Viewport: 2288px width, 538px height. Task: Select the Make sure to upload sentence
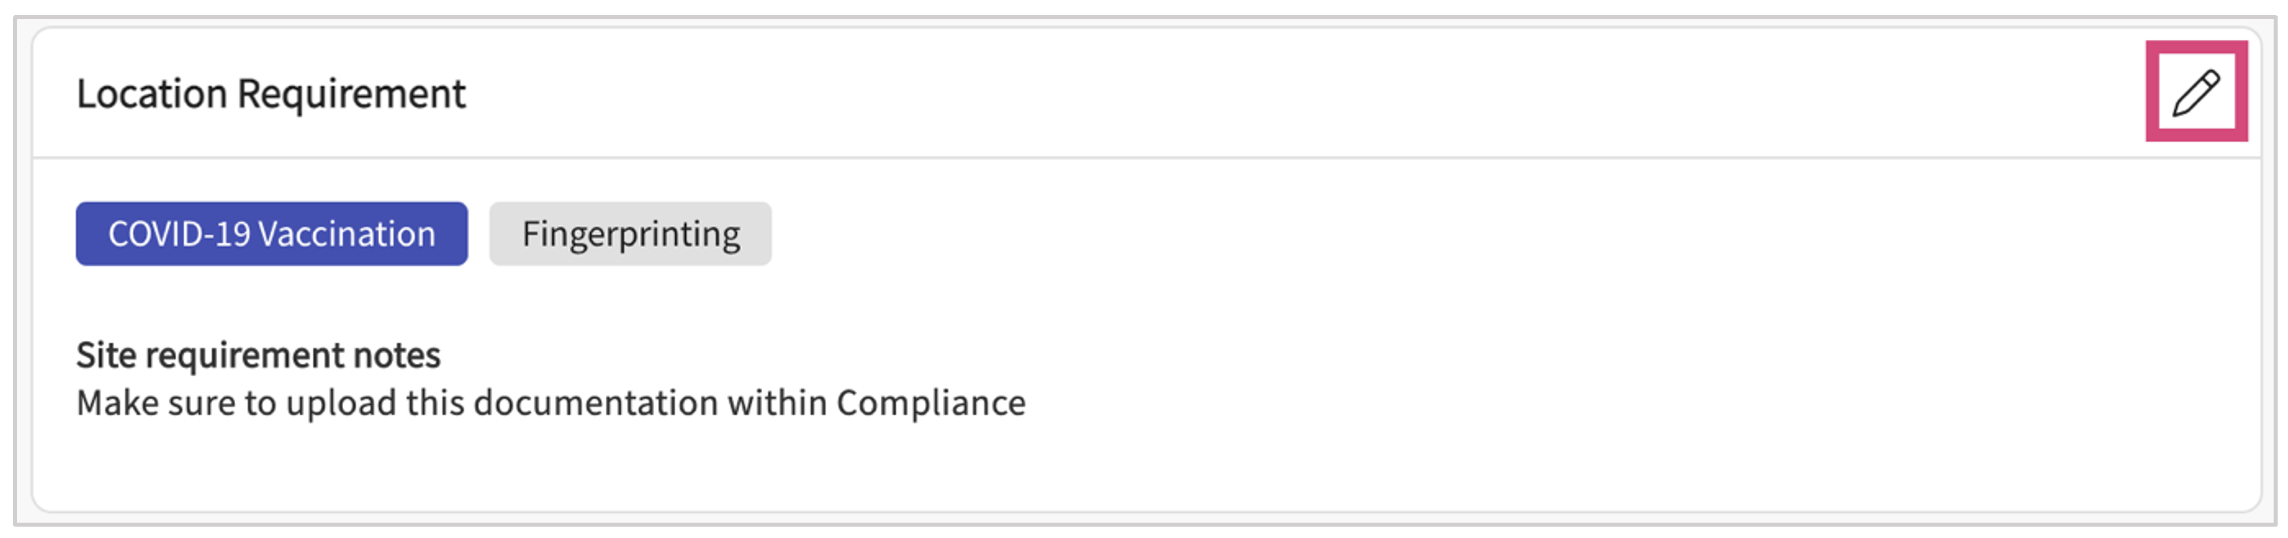[550, 403]
